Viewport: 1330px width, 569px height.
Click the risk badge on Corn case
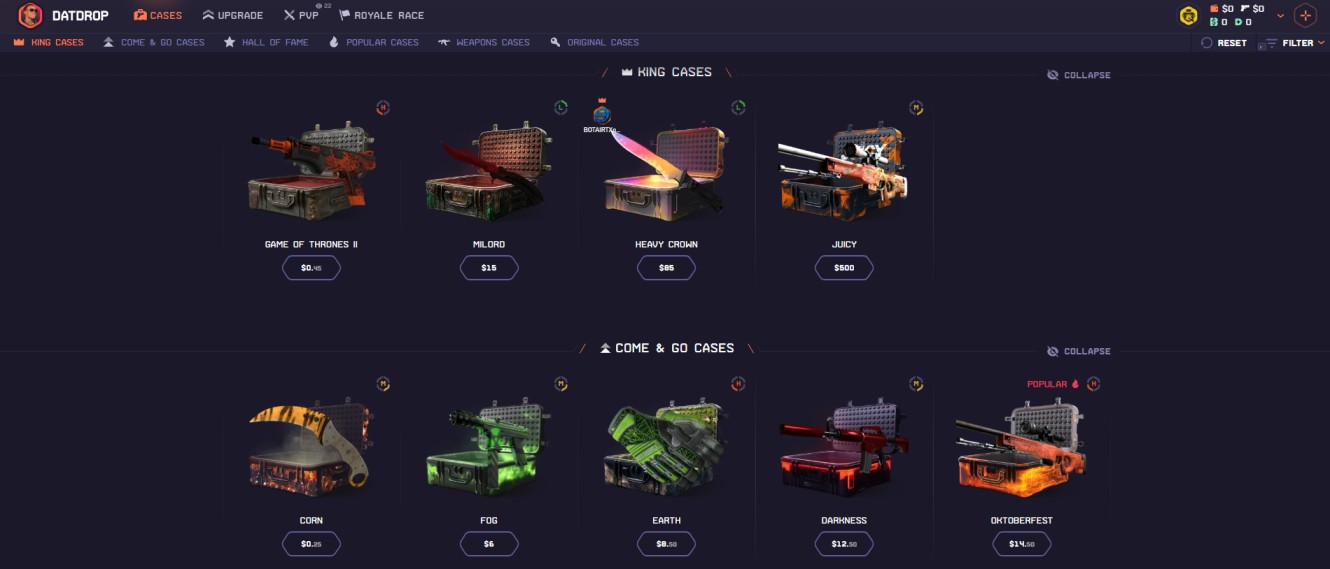pos(383,384)
